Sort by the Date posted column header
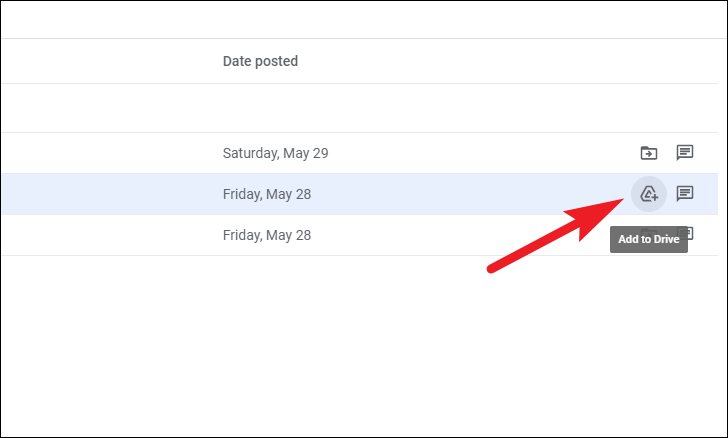This screenshot has width=728, height=438. 260,61
